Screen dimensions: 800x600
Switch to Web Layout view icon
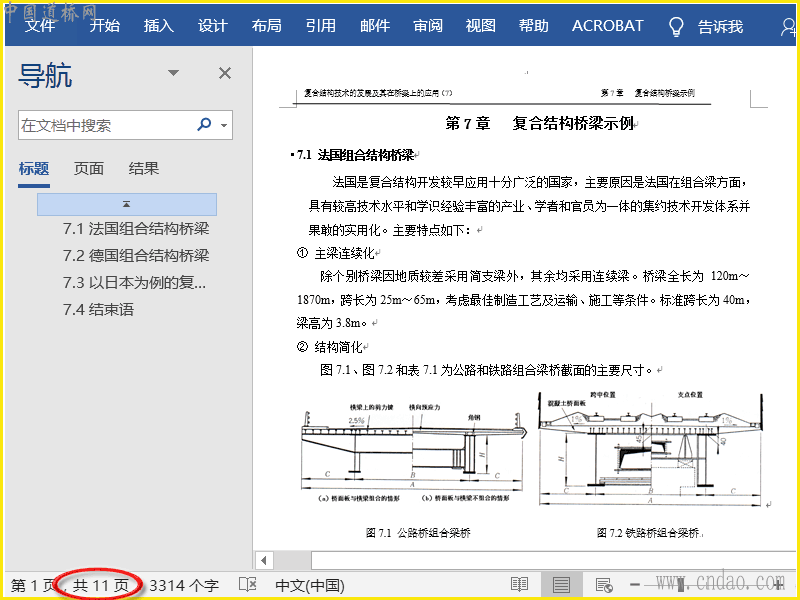(x=604, y=585)
